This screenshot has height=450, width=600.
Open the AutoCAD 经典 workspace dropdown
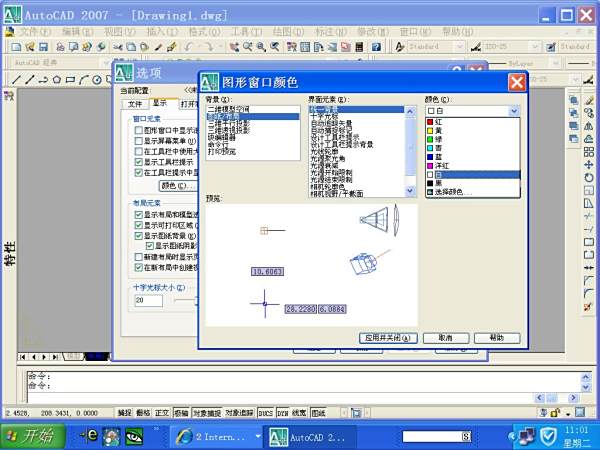click(x=106, y=62)
